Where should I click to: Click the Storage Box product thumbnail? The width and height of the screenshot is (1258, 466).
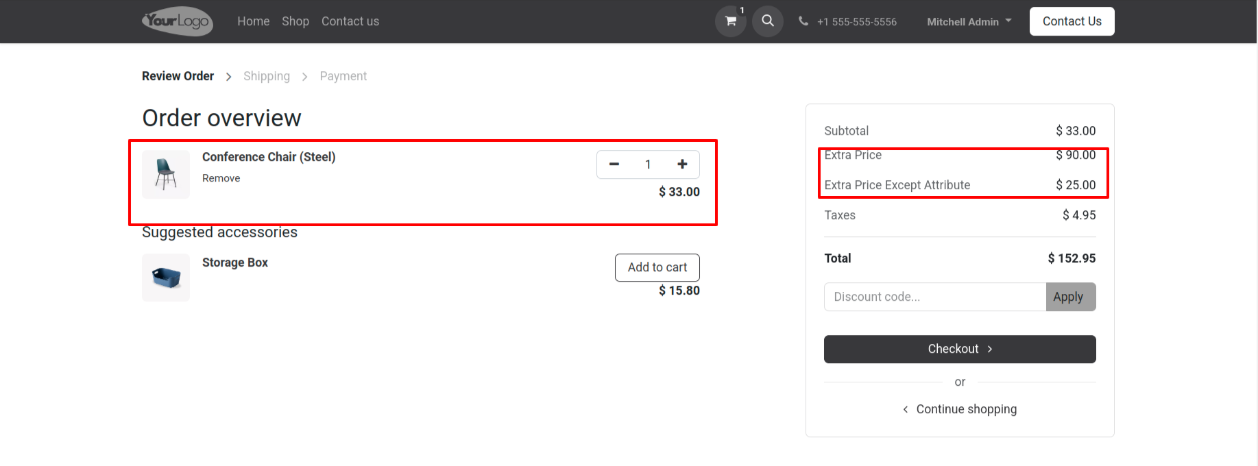point(166,278)
